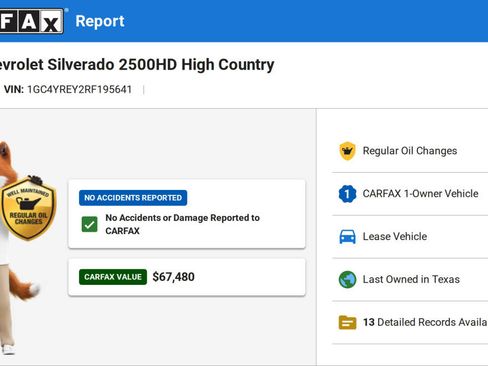The width and height of the screenshot is (488, 366).
Task: Click the No Accidents or Damage Reported text
Action: tap(182, 224)
